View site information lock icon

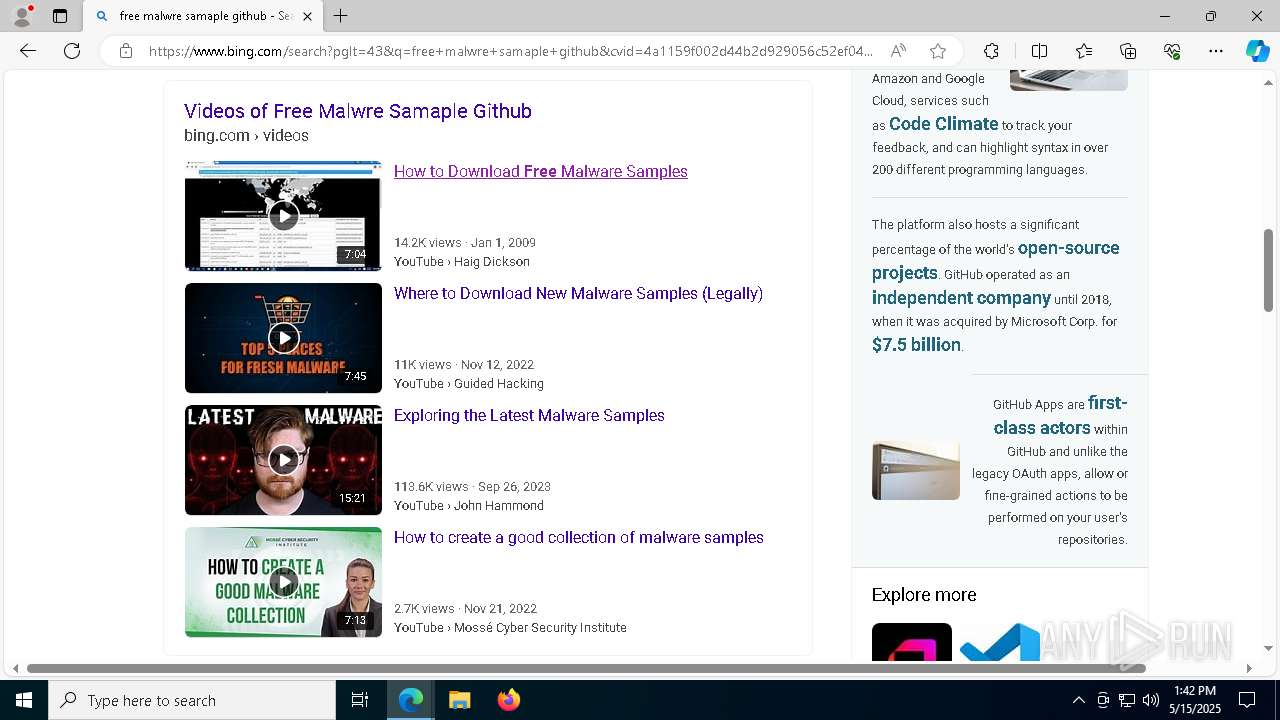click(126, 51)
